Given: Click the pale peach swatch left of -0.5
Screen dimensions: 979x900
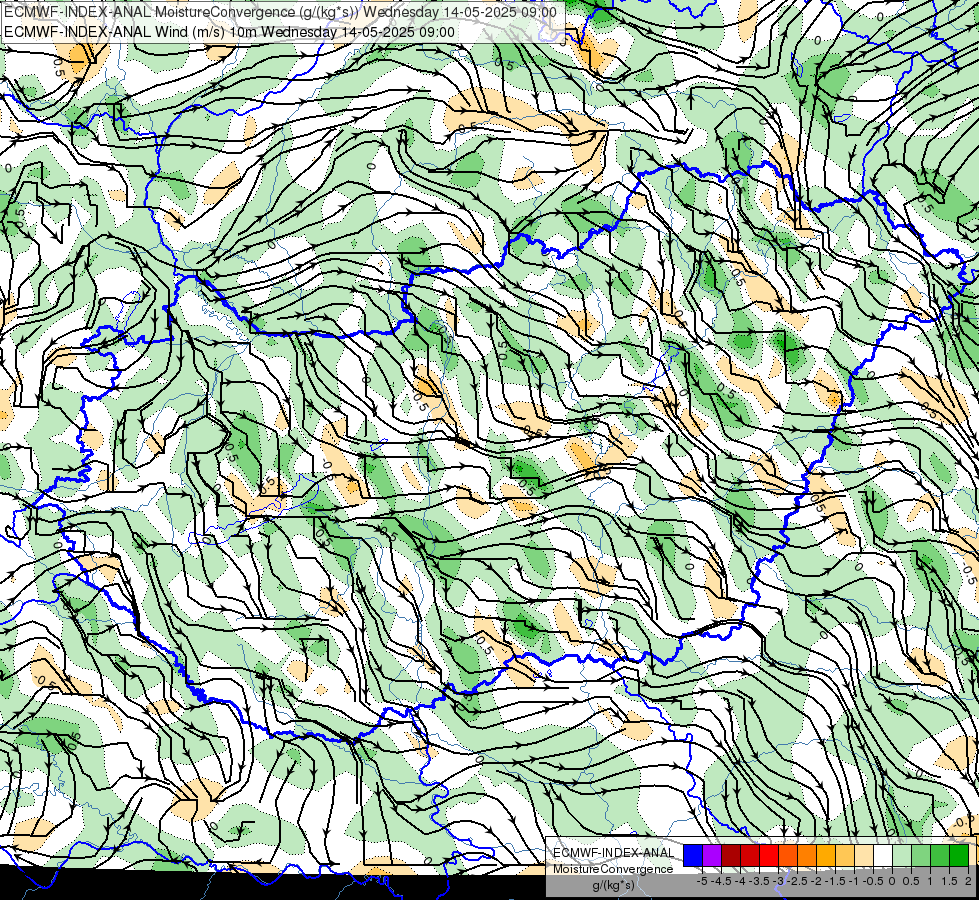Looking at the screenshot, I should [x=863, y=855].
